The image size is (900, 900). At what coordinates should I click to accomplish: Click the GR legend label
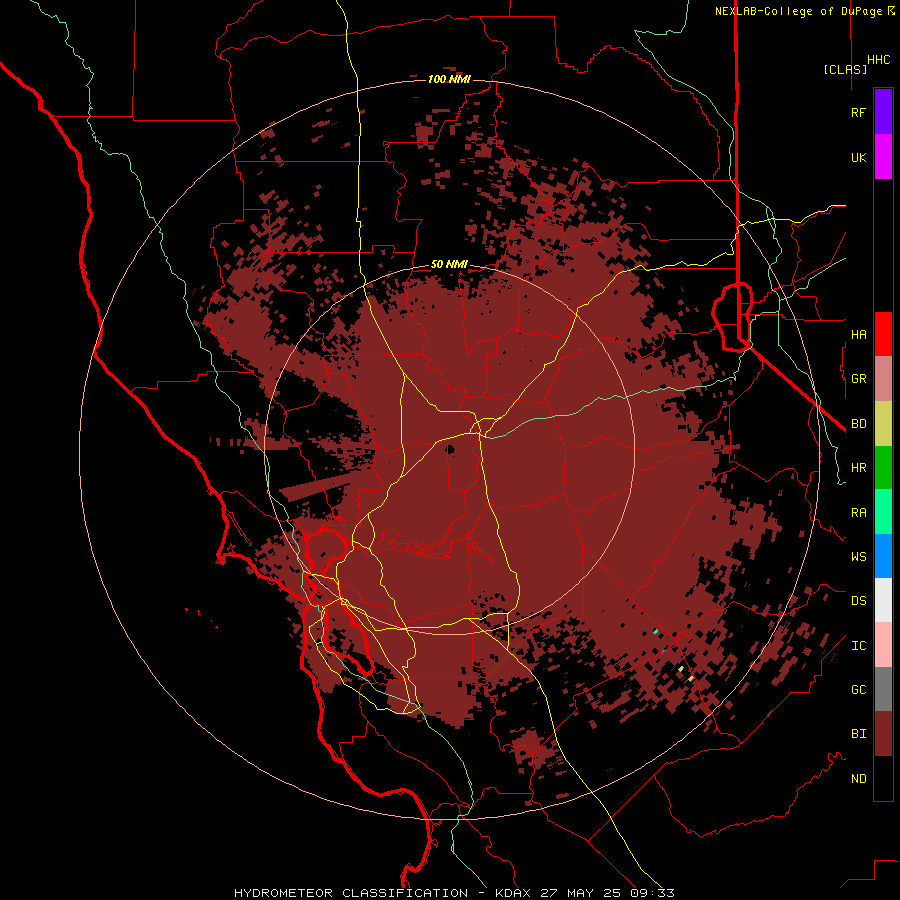[858, 379]
